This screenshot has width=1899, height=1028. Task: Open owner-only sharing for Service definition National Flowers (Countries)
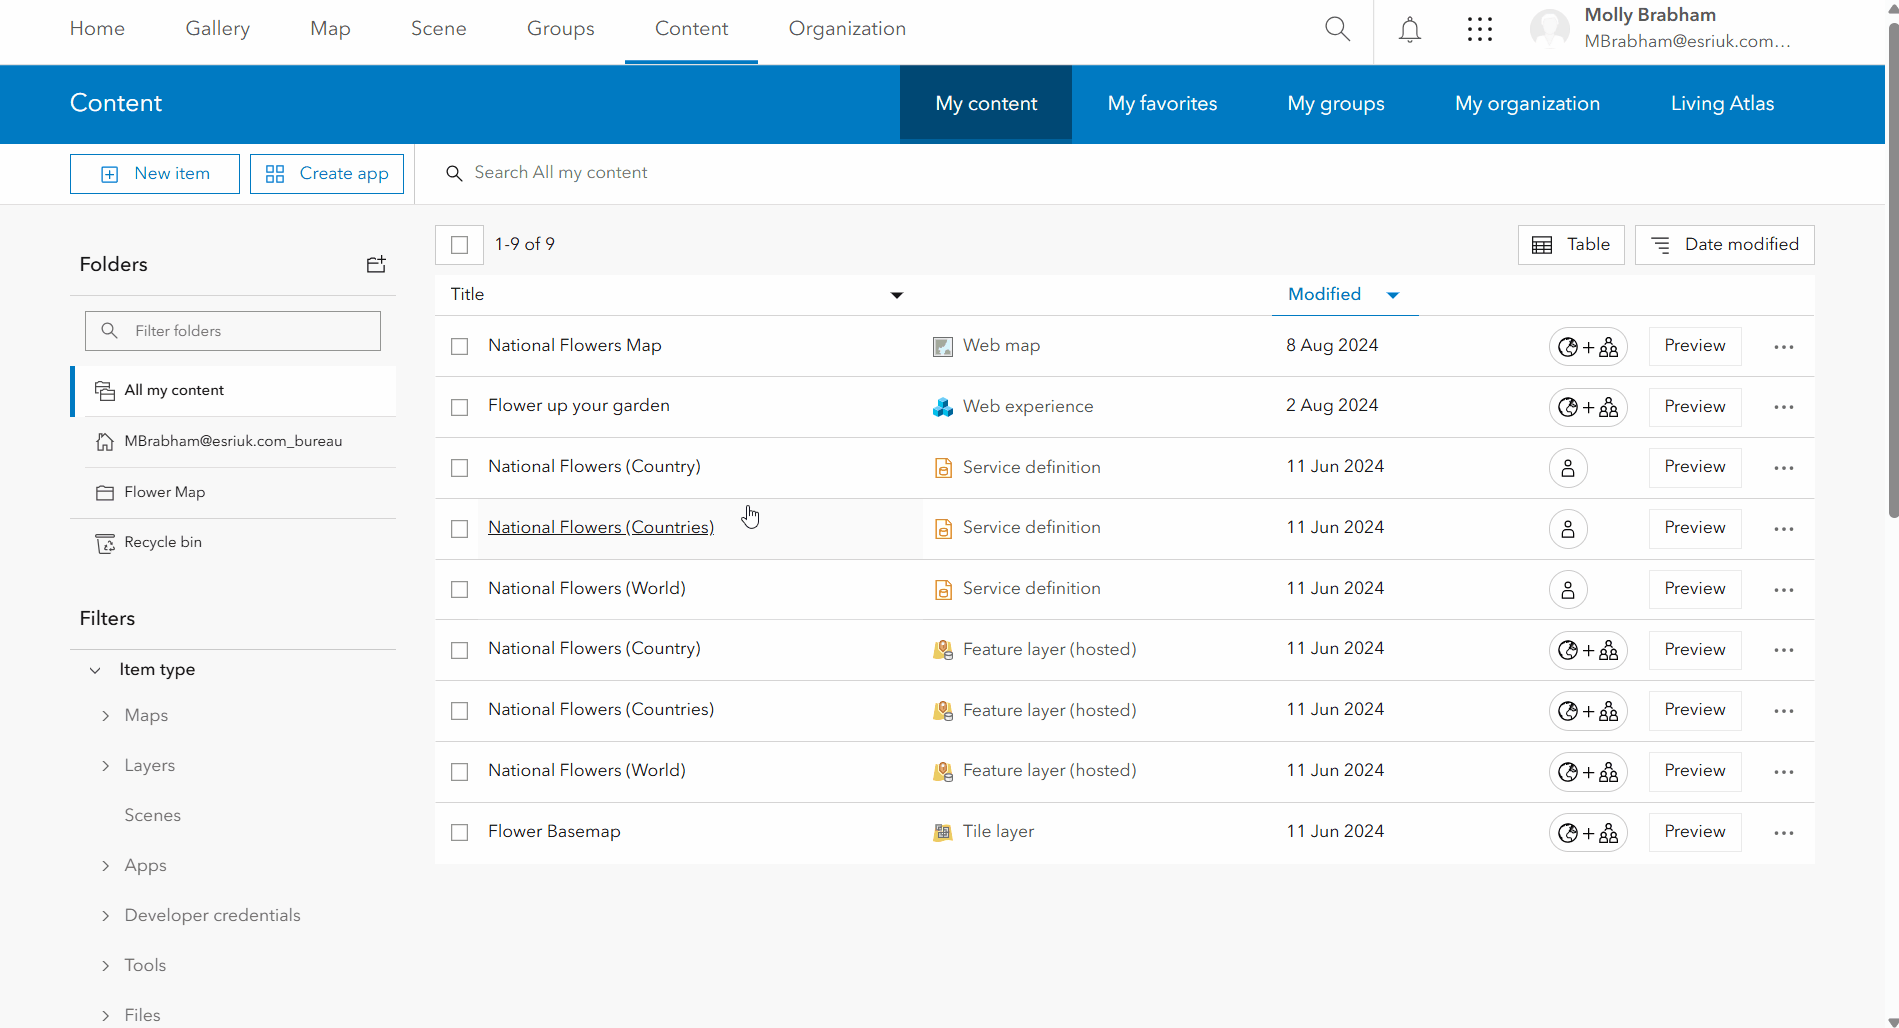point(1568,529)
